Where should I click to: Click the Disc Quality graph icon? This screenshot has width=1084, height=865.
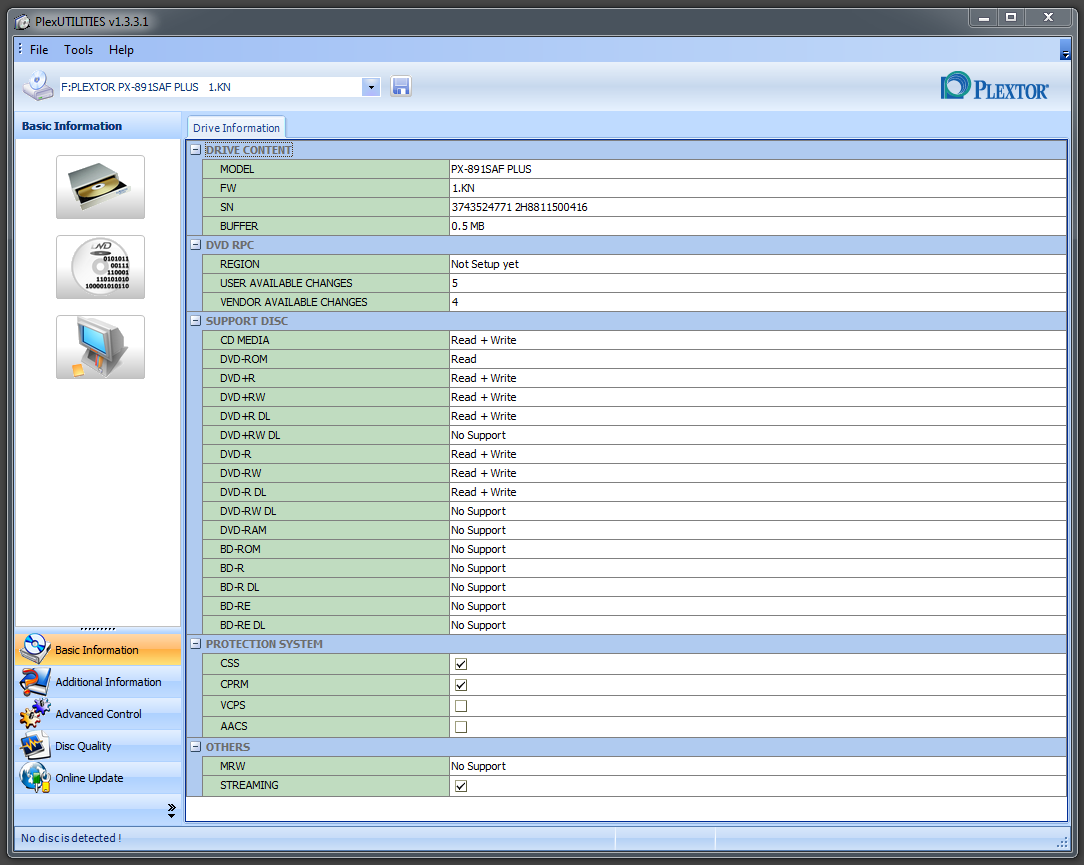35,746
